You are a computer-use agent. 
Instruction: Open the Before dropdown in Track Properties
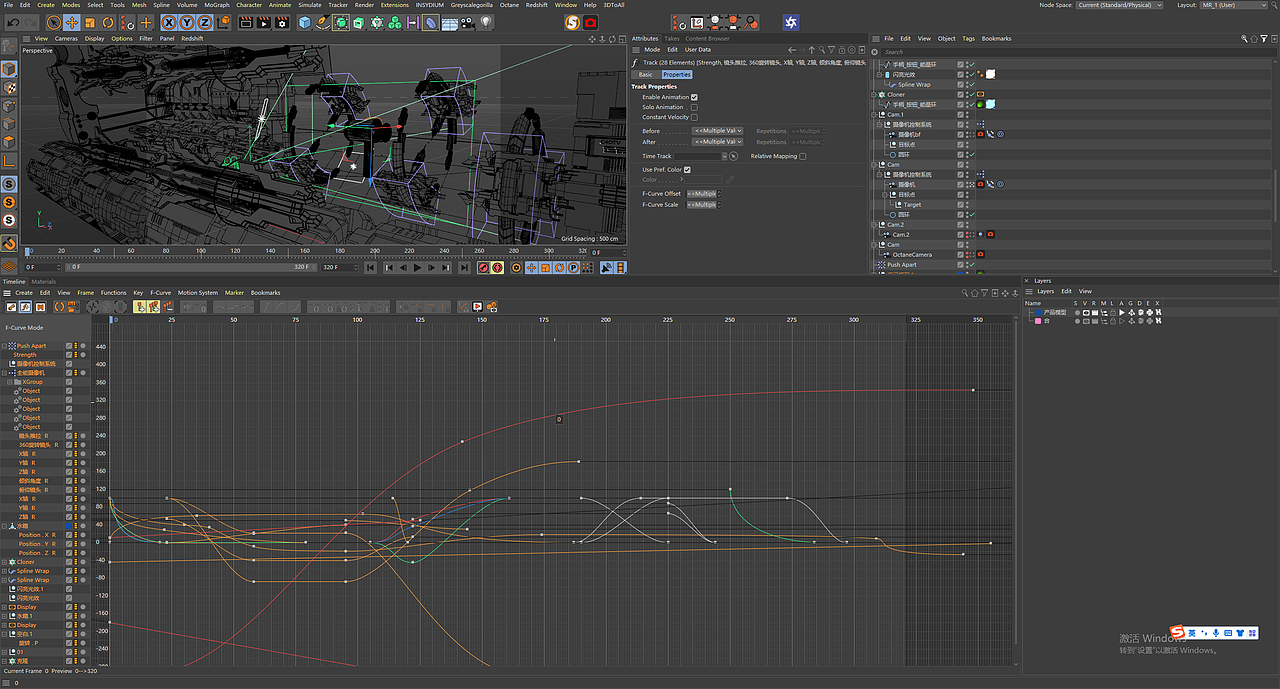(x=717, y=131)
